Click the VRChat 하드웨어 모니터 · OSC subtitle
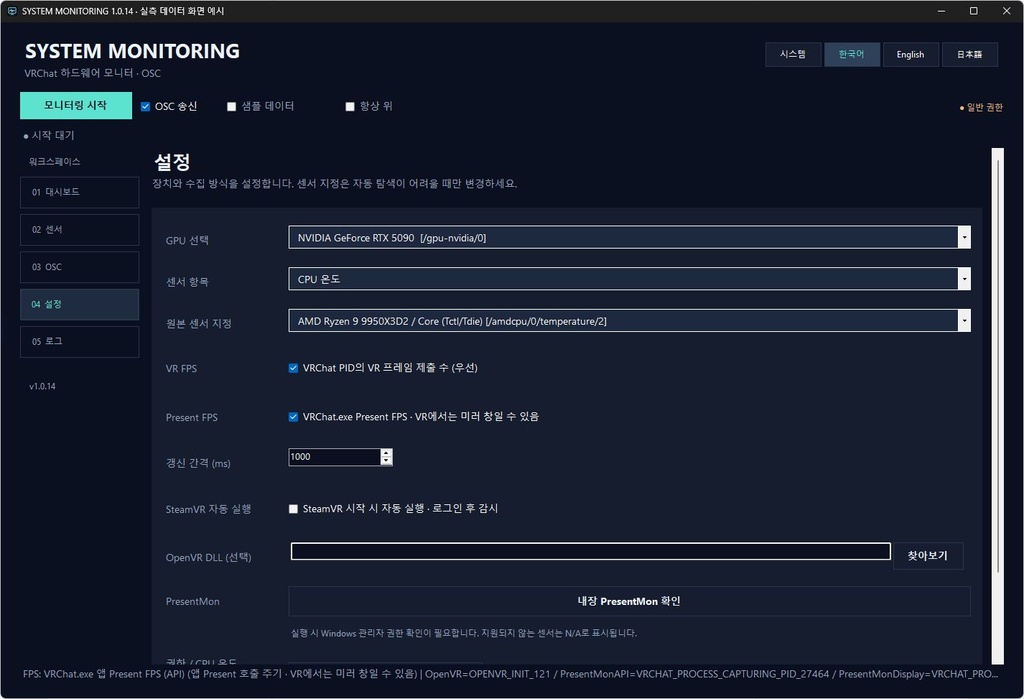The width and height of the screenshot is (1024, 699). click(92, 73)
